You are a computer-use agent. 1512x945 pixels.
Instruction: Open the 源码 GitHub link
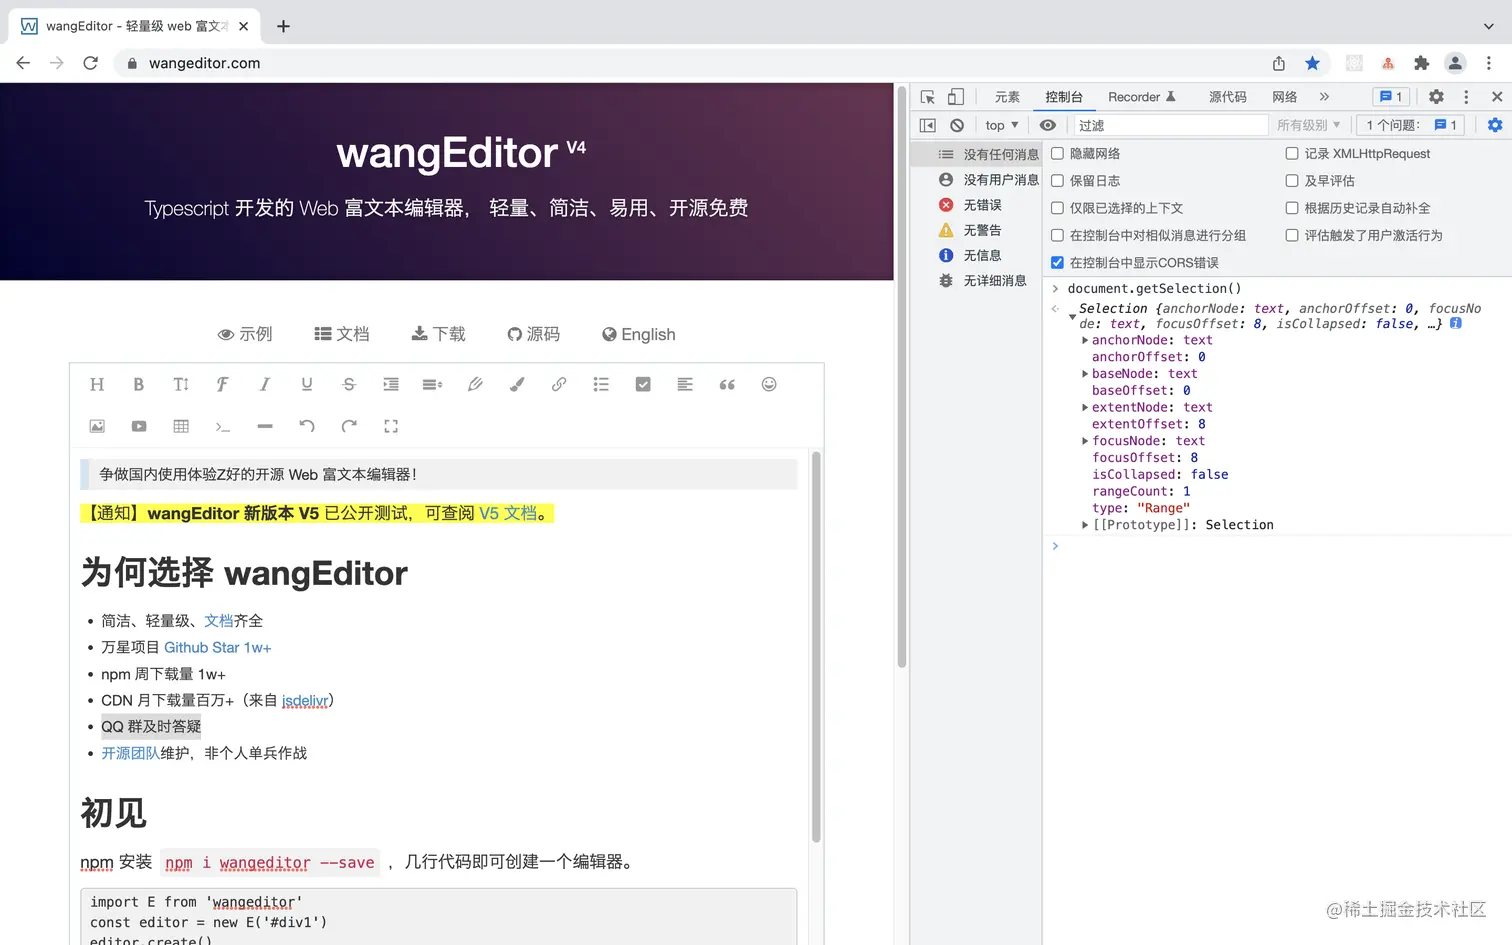(534, 334)
